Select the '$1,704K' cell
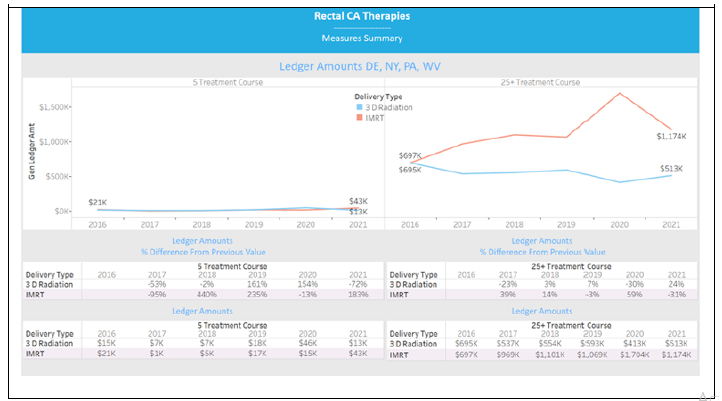 (635, 355)
